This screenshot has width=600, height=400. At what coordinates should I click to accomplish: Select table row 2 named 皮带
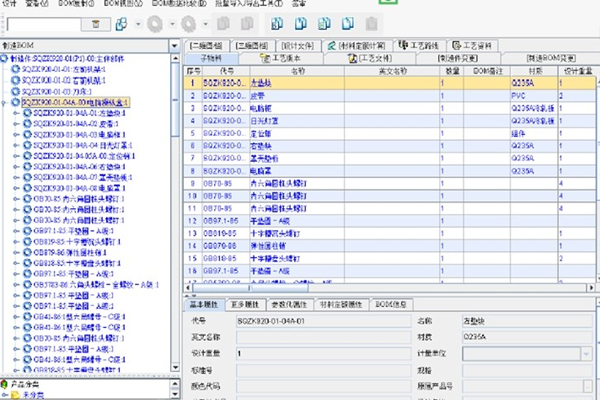[x=390, y=96]
